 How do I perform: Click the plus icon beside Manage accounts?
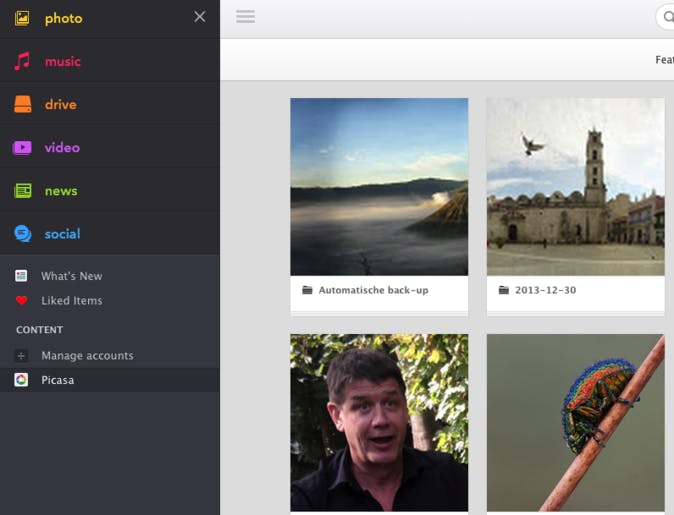[x=21, y=356]
